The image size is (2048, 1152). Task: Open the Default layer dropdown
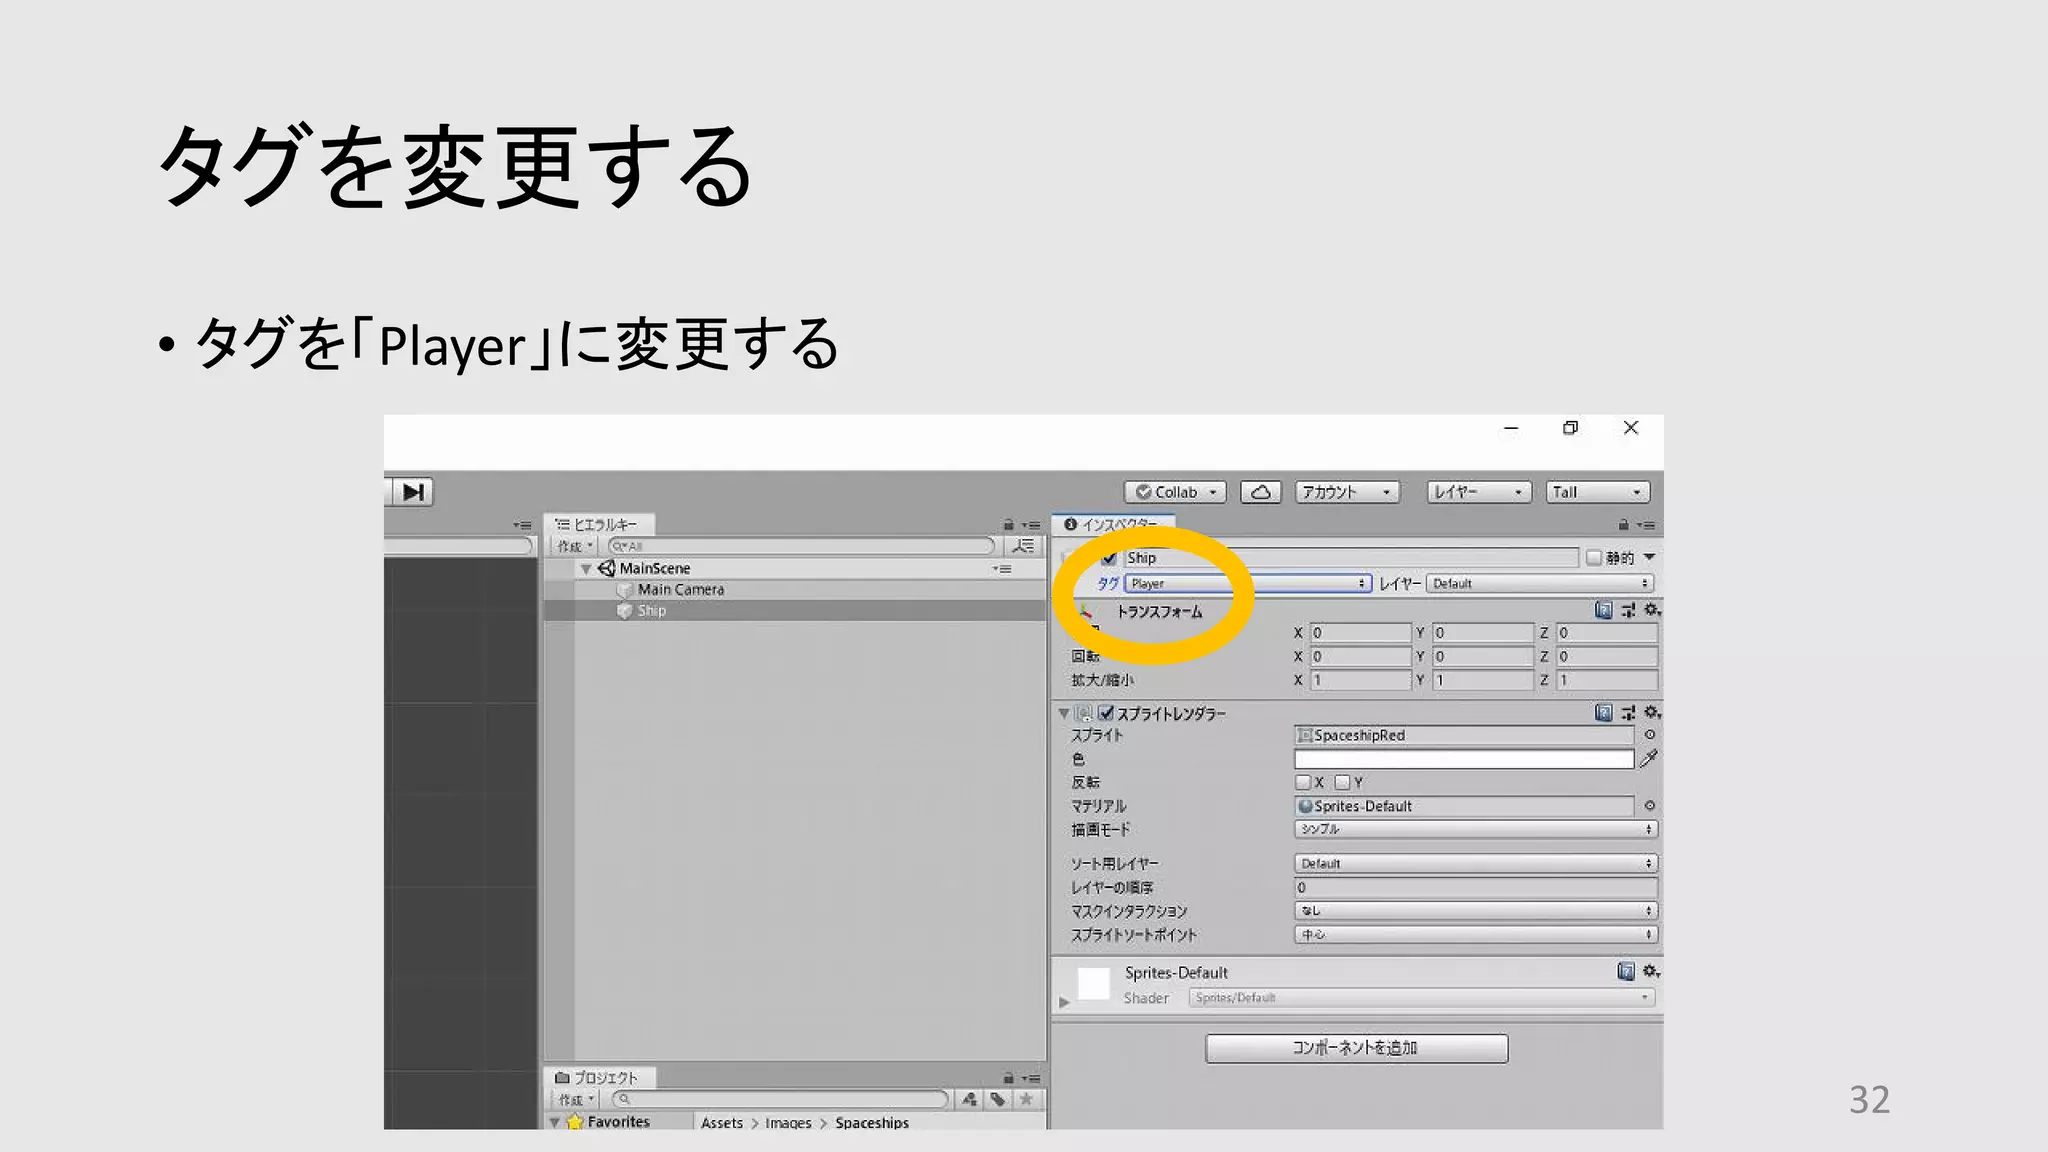(x=1540, y=583)
